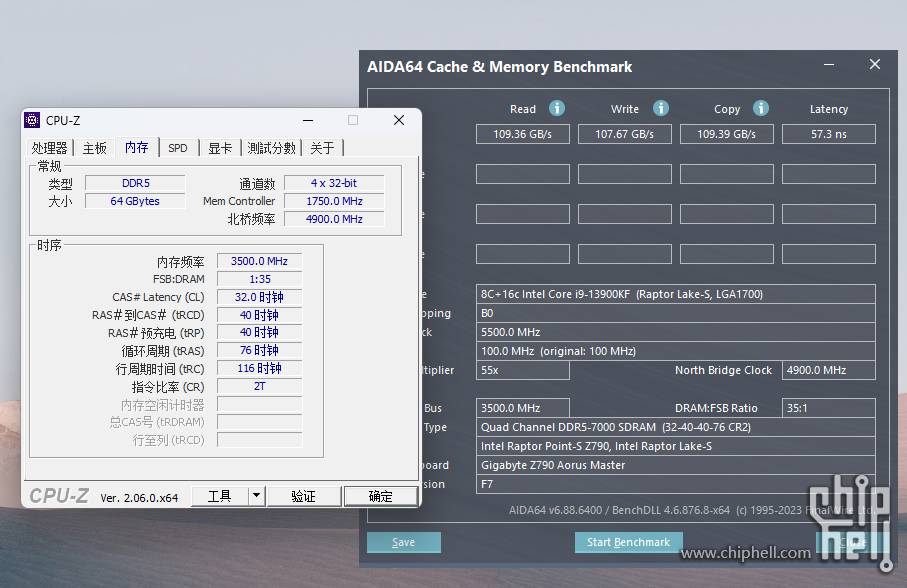The height and width of the screenshot is (588, 907).
Task: Click the Memory Bus 3500.0 MHz field in AIDA64
Action: [x=523, y=408]
